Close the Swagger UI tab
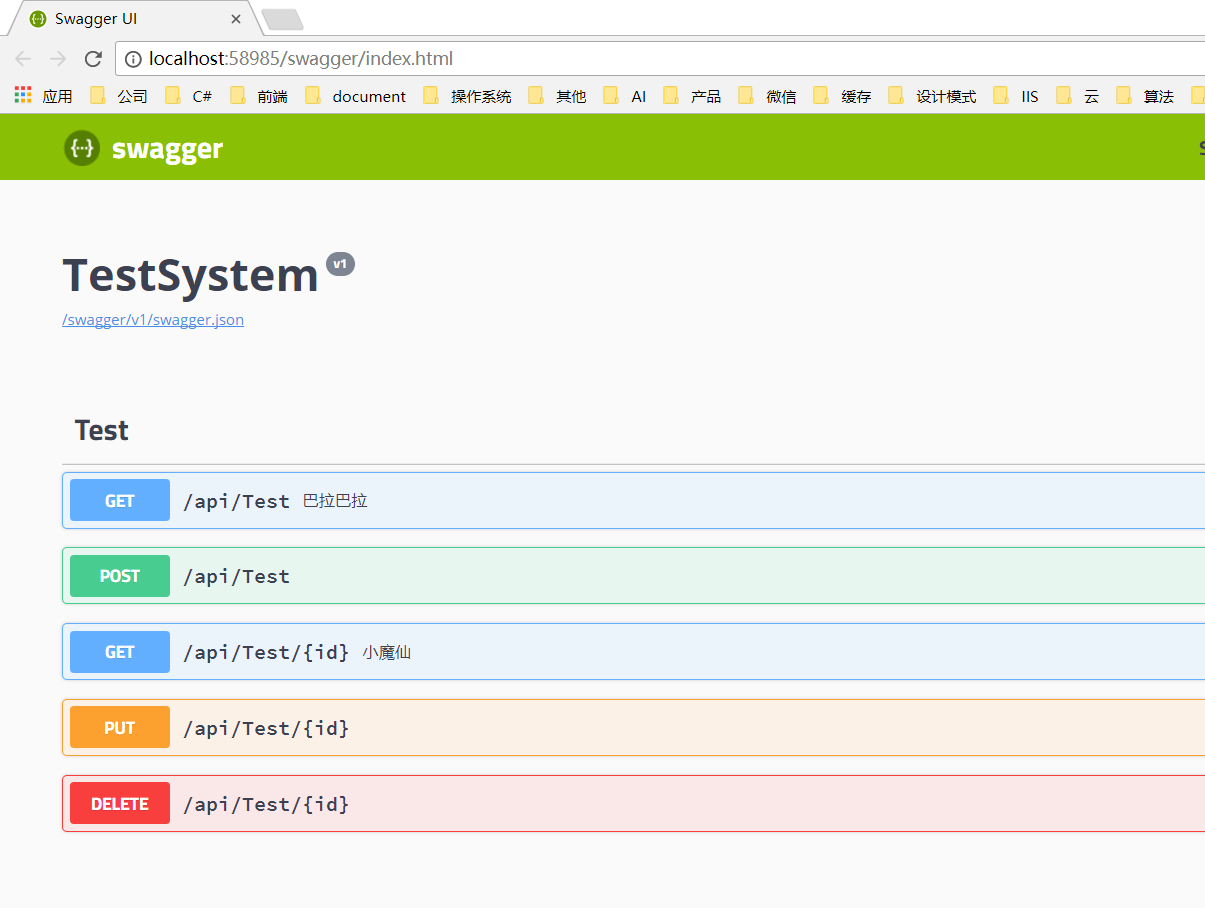The image size is (1205, 908). click(236, 19)
